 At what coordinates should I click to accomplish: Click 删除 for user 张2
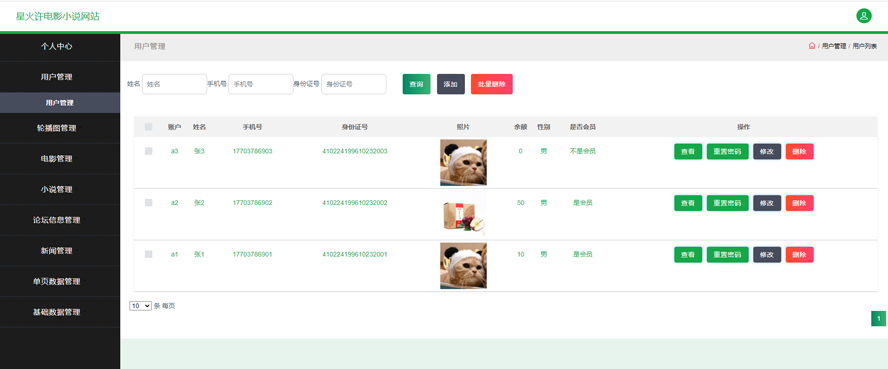(800, 203)
